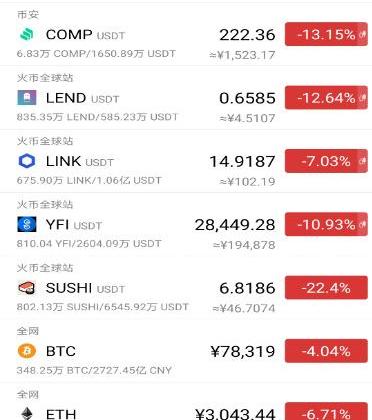Select the LEND price 0.6585
Screen dimensions: 372x420
[247, 98]
